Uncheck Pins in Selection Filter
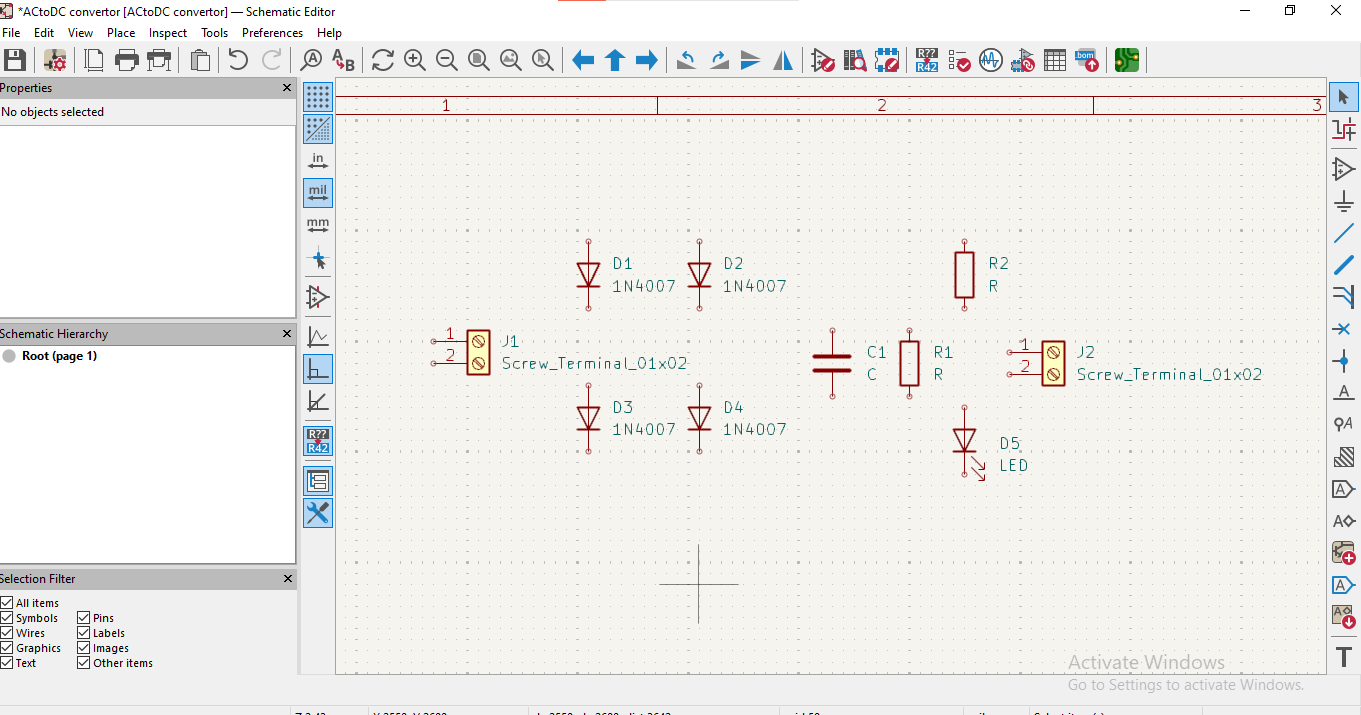This screenshot has width=1361, height=715. [x=84, y=618]
